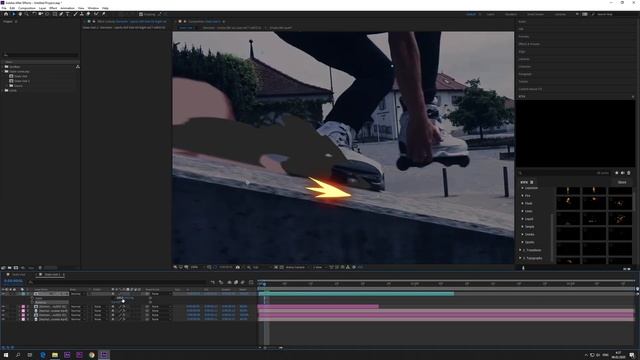
Task: Hide layer 3 using its eye toggle
Action: (4, 311)
